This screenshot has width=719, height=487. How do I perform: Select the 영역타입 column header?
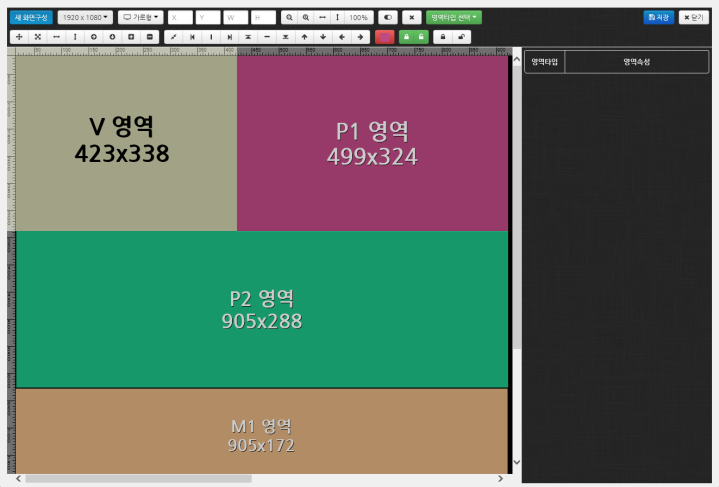(545, 62)
